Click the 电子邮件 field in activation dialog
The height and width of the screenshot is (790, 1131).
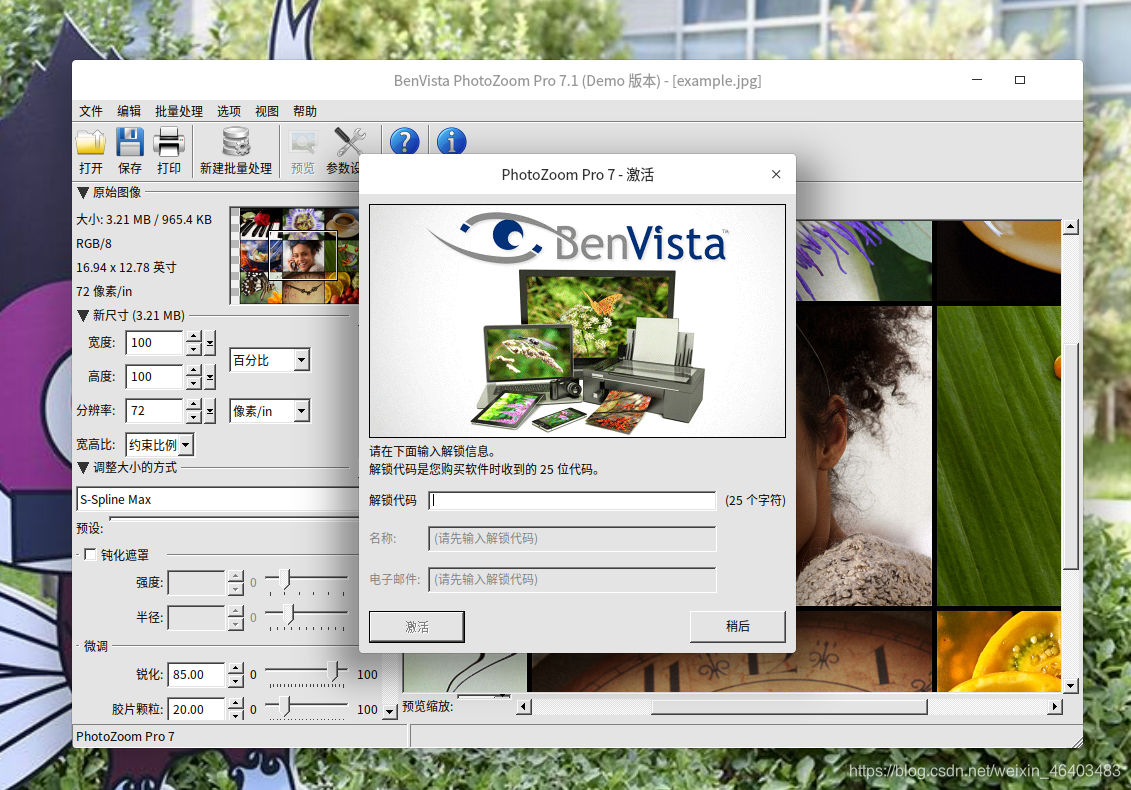pos(572,579)
